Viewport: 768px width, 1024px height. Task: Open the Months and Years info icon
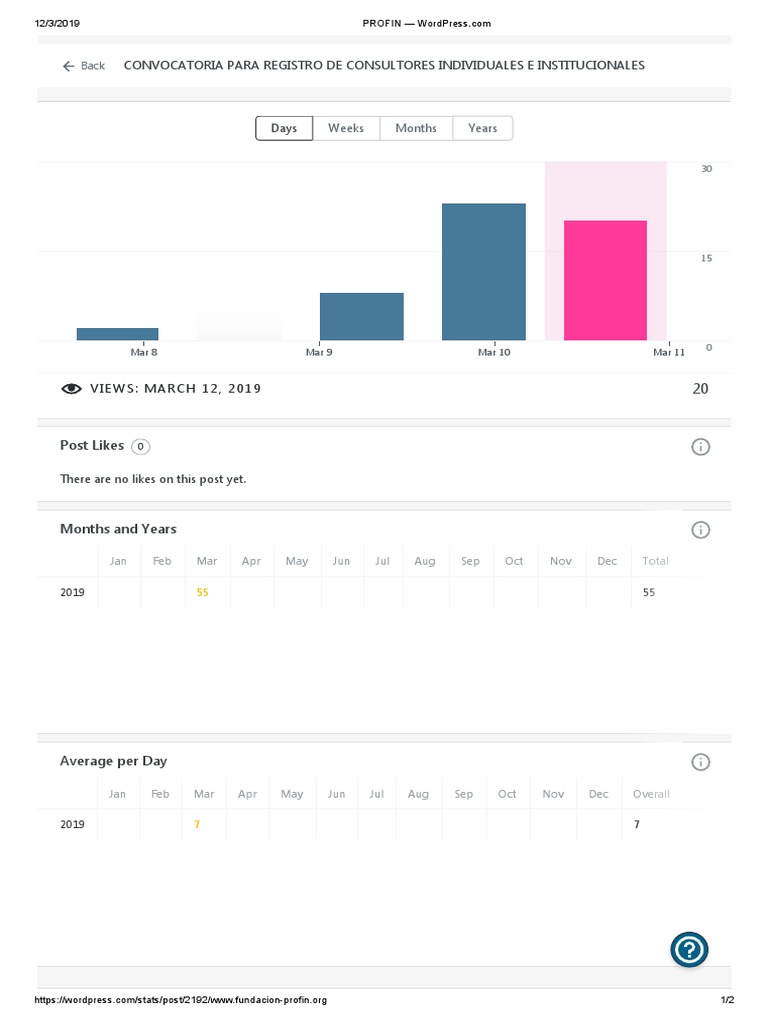click(x=700, y=530)
